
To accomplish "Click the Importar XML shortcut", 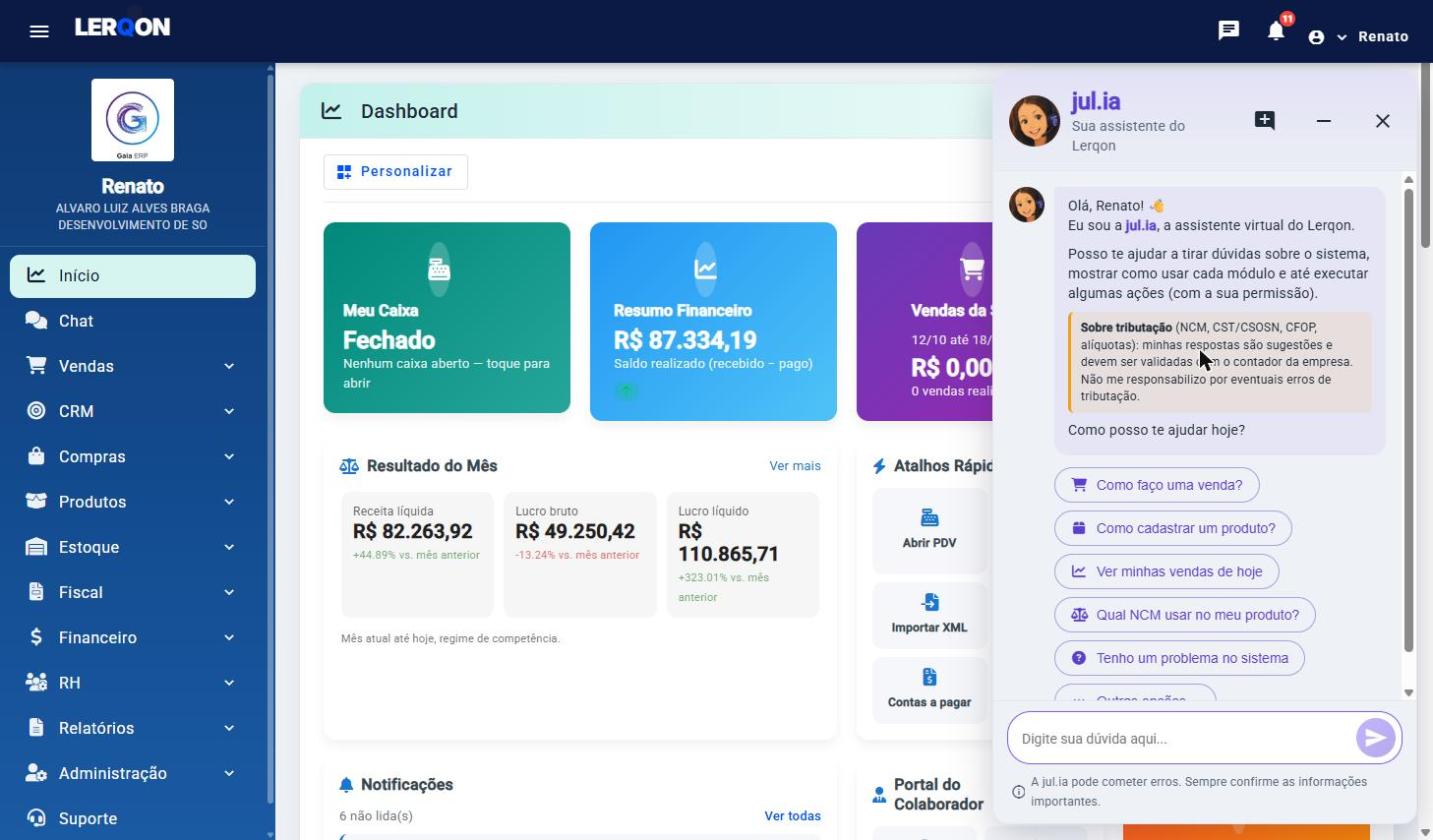I will 929,614.
